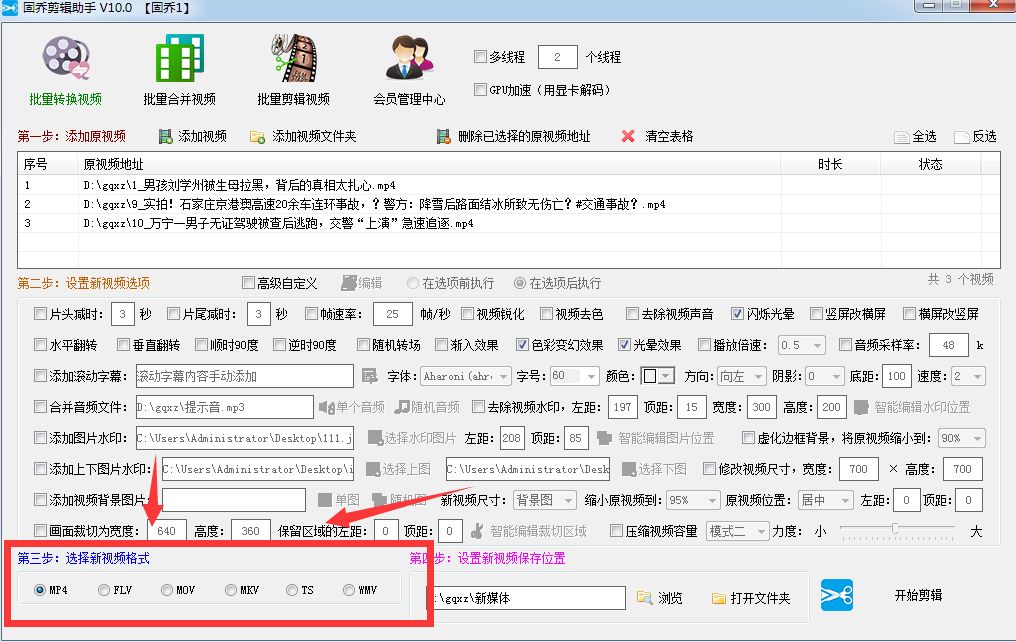This screenshot has height=642, width=1016.
Task: Click the 单个音频 speaker icon
Action: point(326,407)
